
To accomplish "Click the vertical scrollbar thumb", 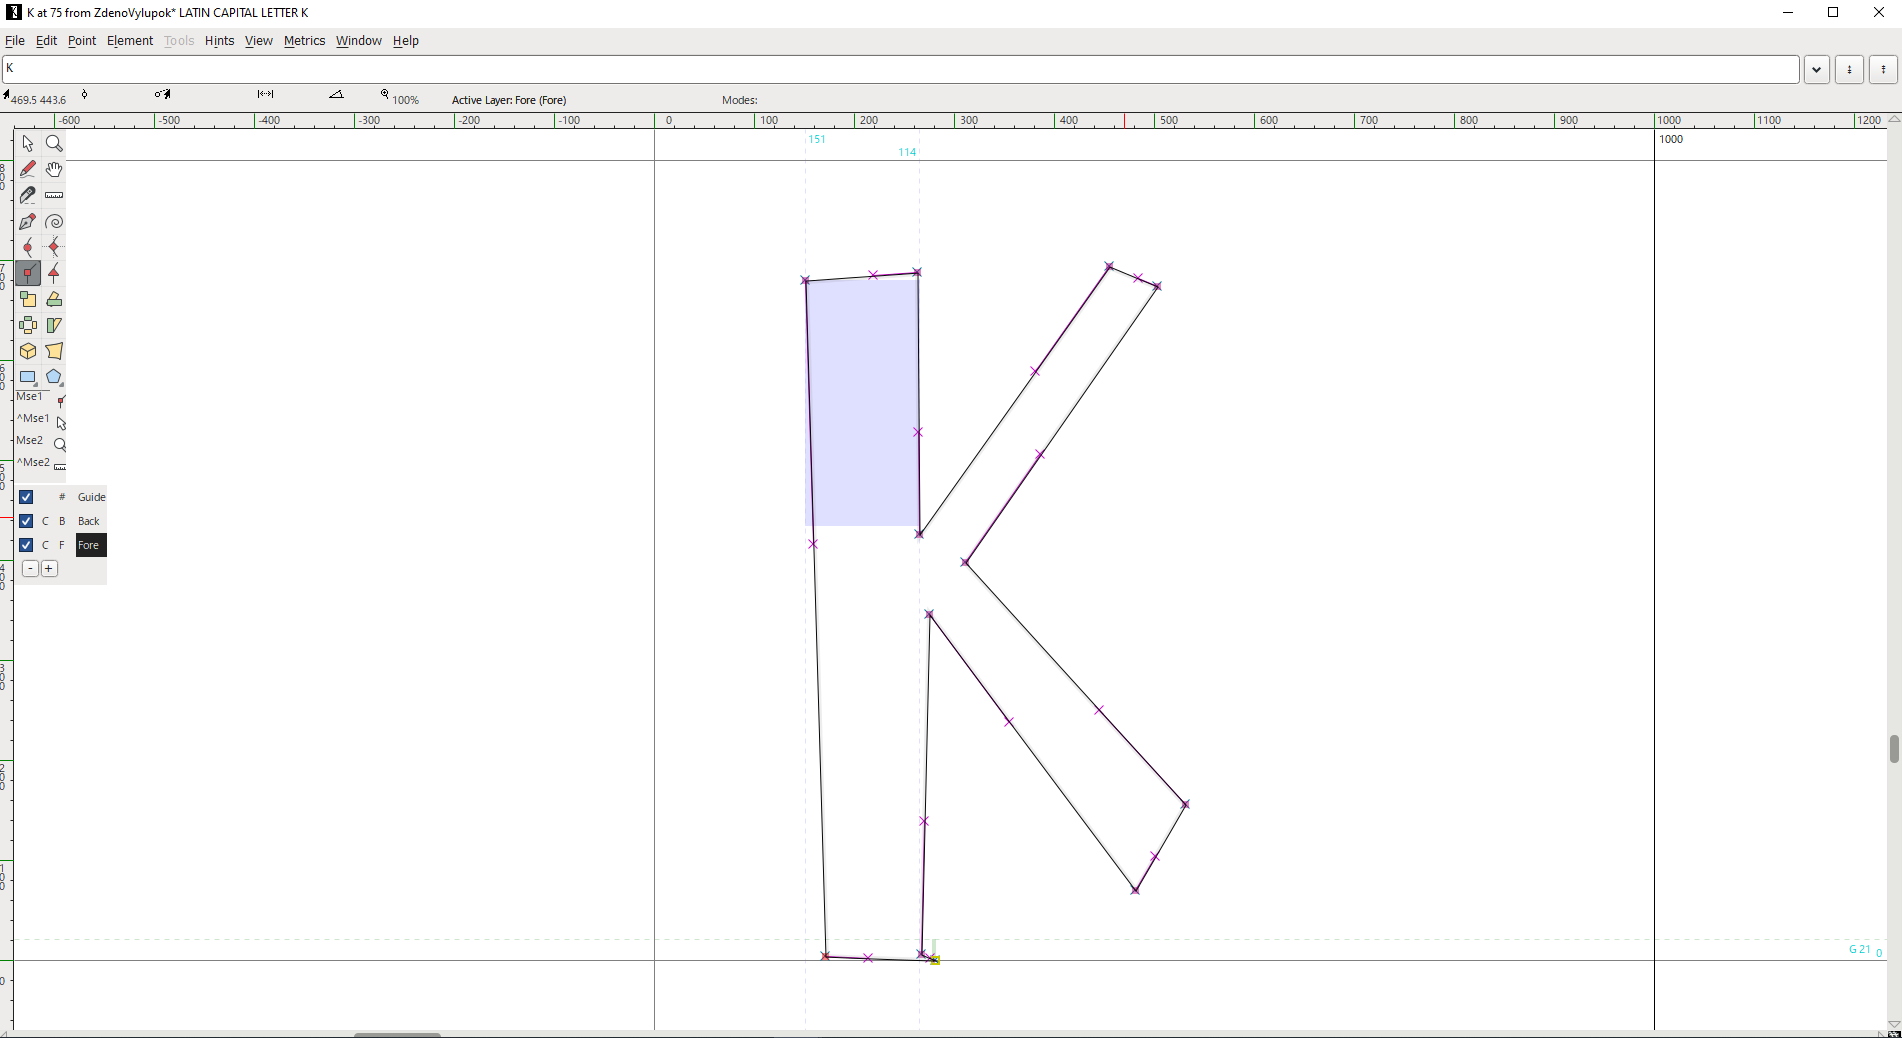I will point(1894,749).
